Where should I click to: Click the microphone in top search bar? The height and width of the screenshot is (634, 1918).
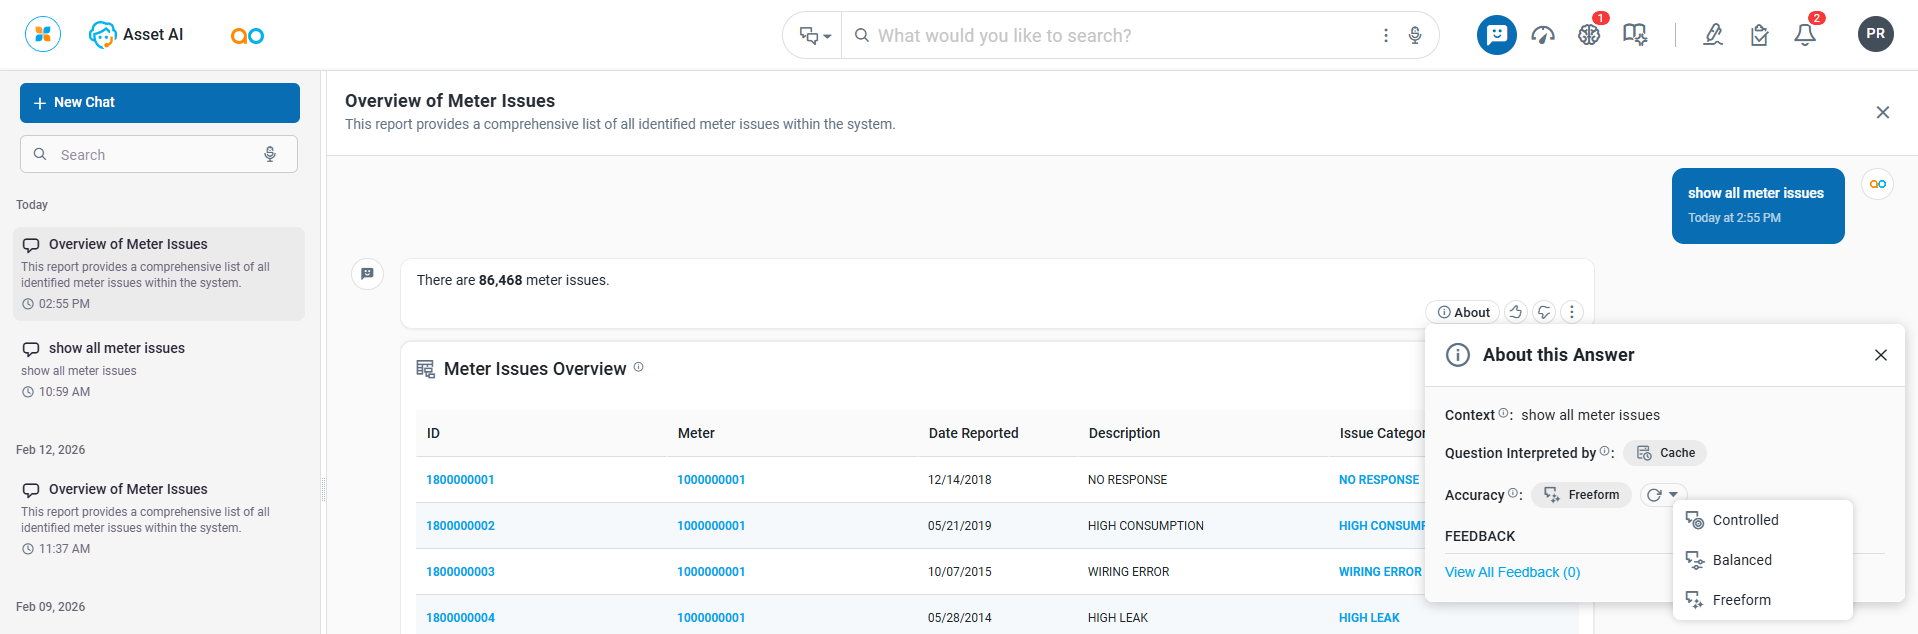pyautogui.click(x=1415, y=35)
